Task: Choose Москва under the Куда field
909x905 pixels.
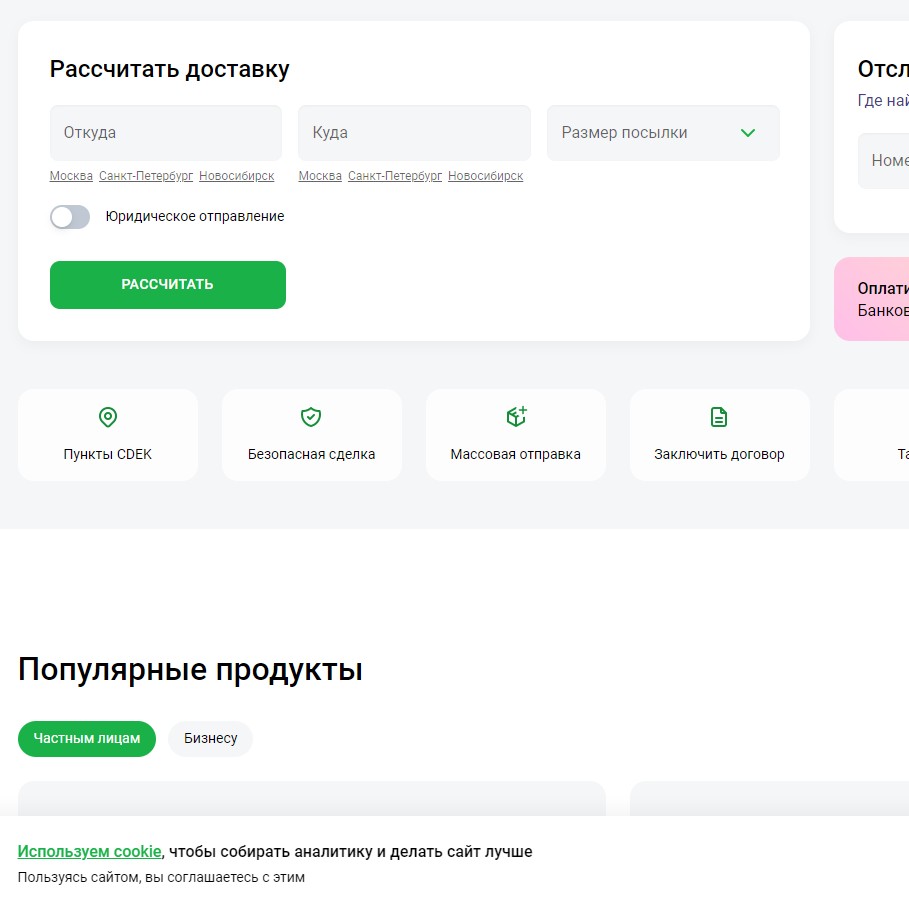Action: (x=320, y=176)
